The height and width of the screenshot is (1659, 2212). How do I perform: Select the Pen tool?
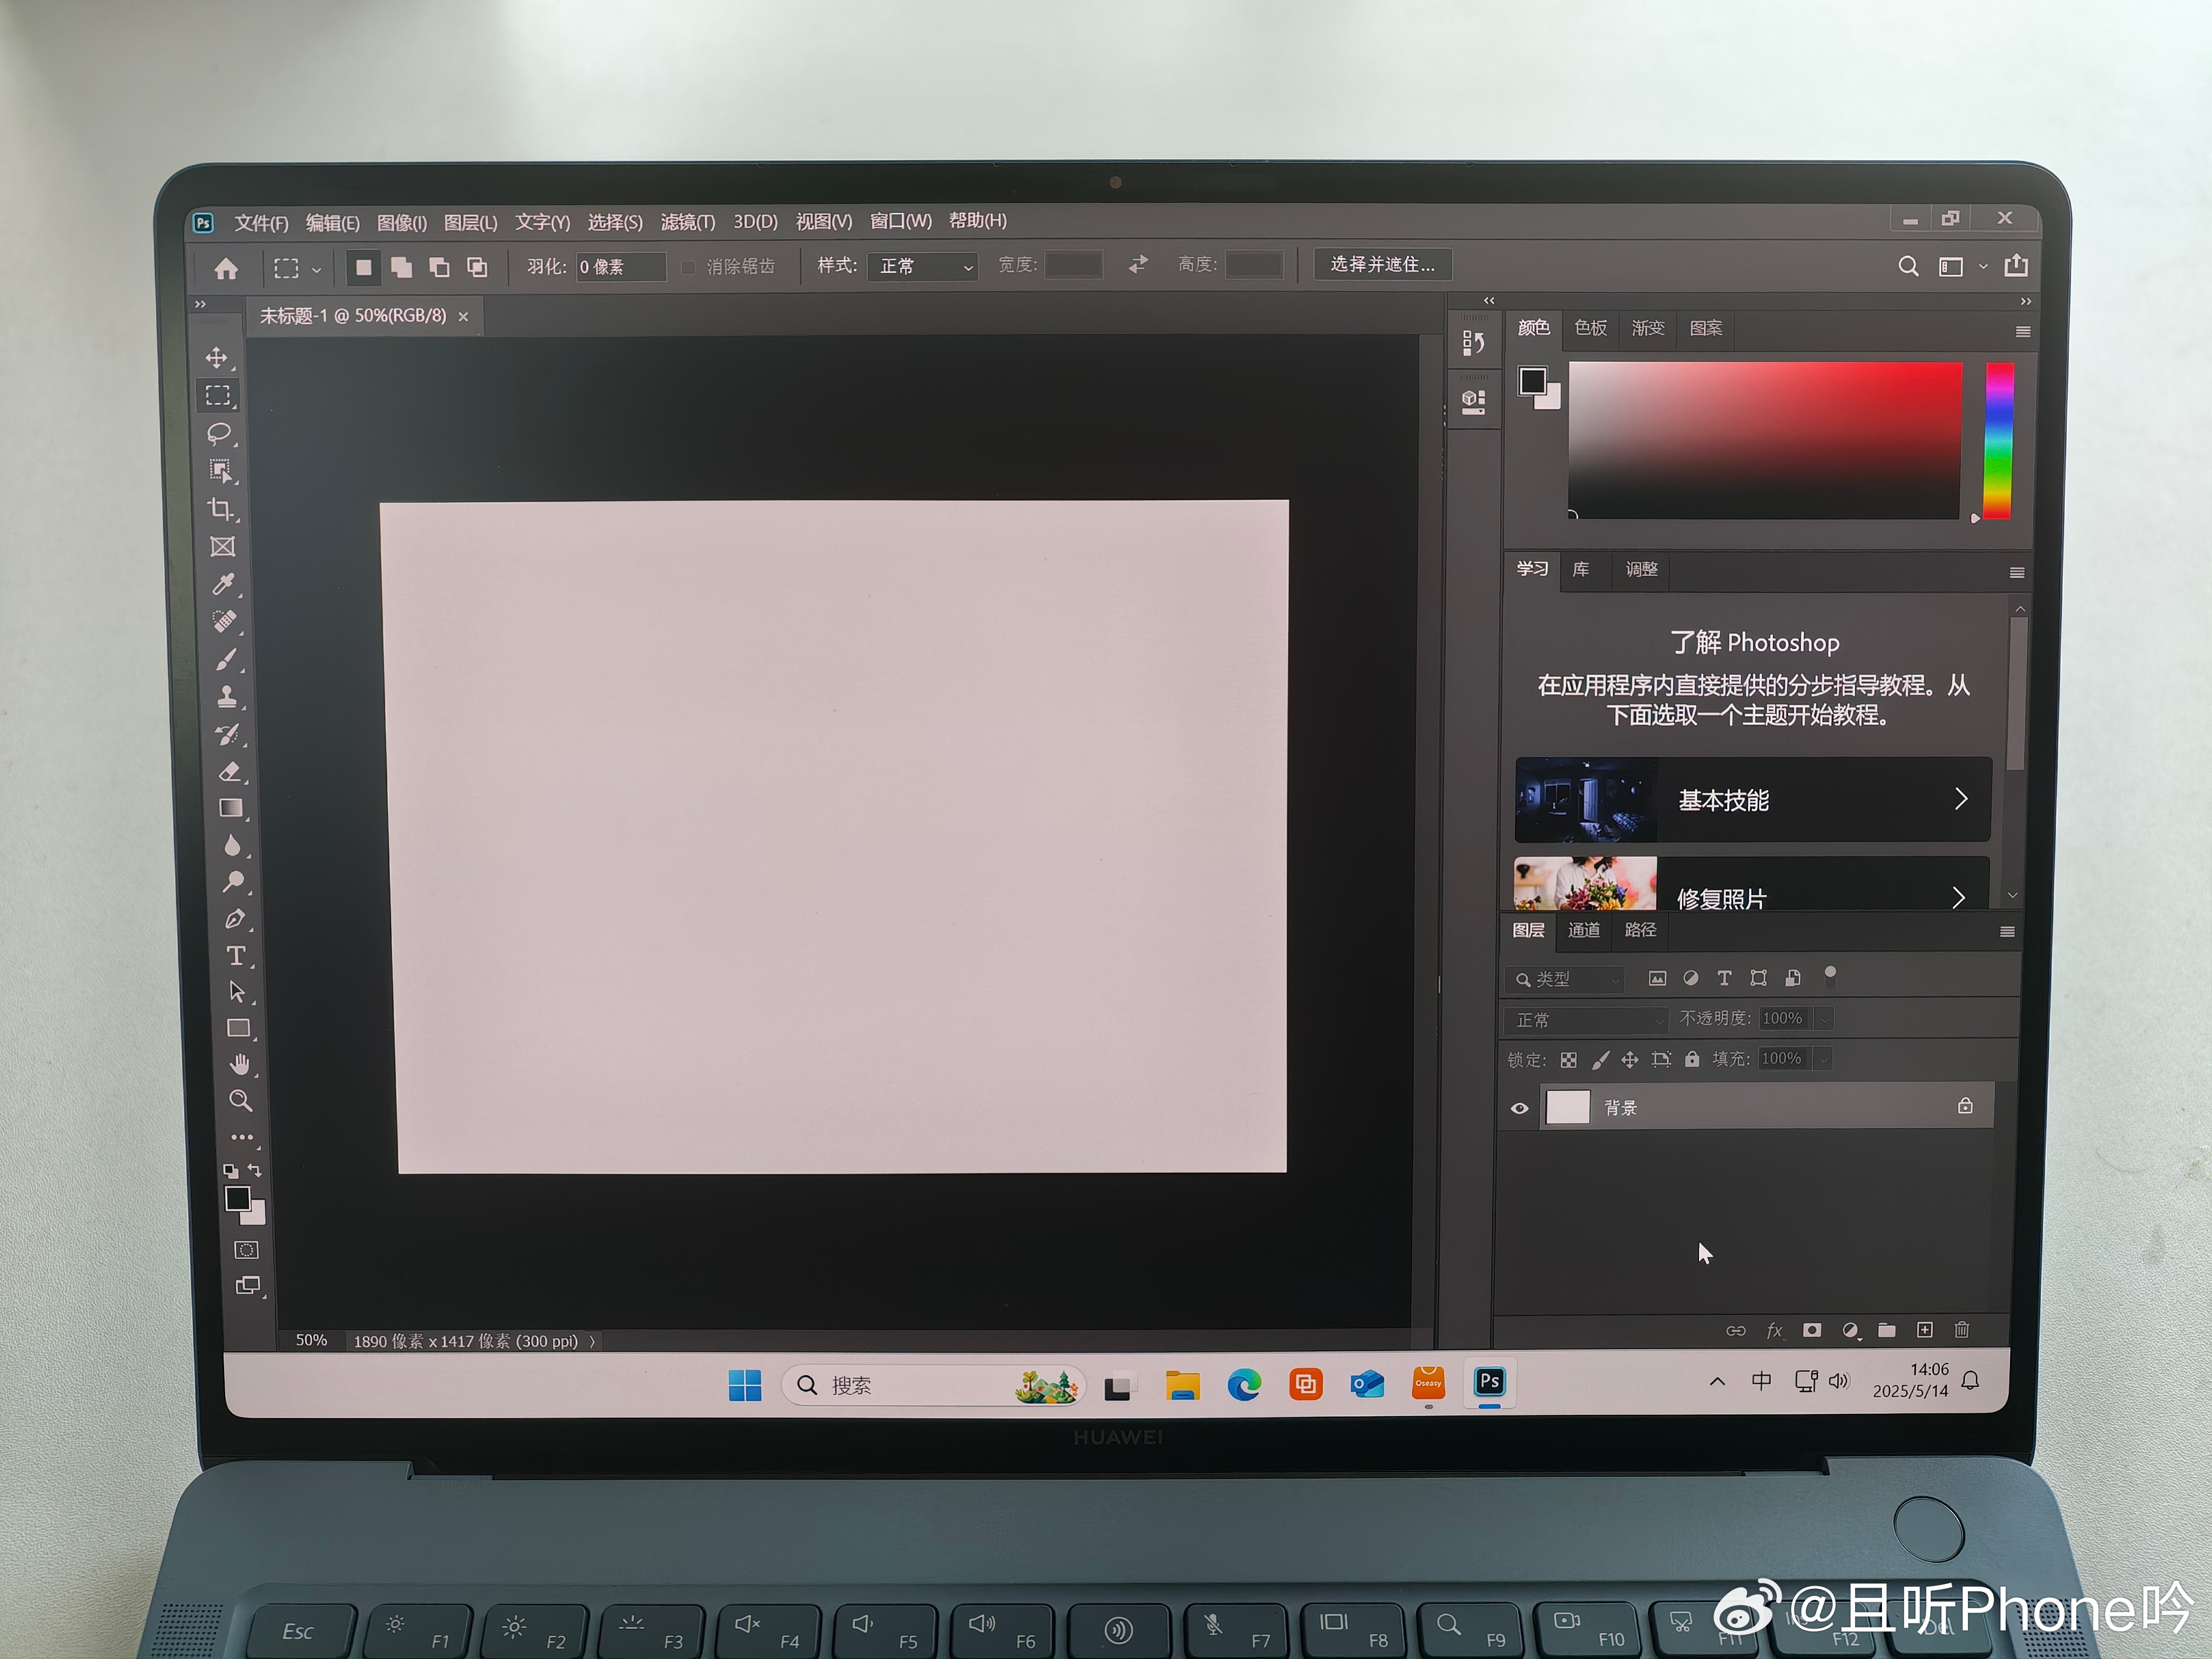(235, 918)
